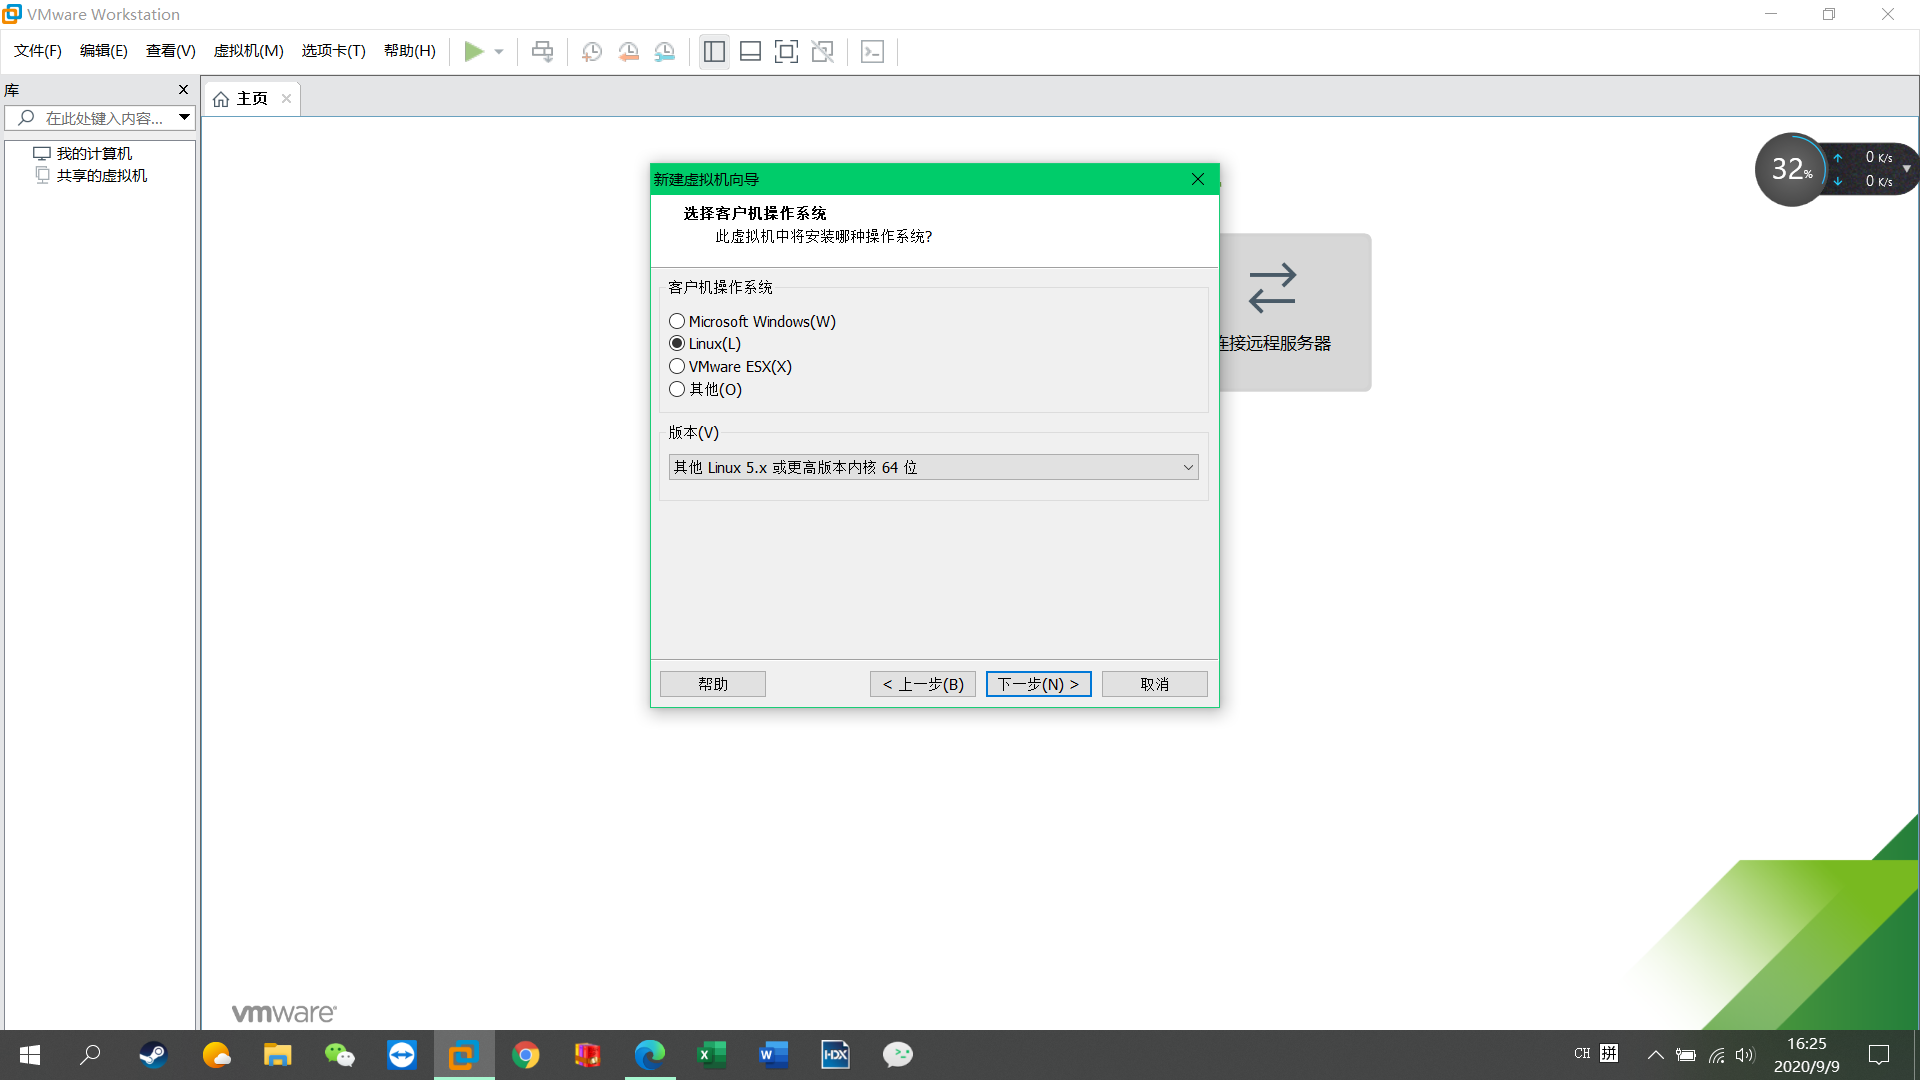Open Microsoft Edge from the taskbar
The height and width of the screenshot is (1080, 1920).
[x=650, y=1054]
